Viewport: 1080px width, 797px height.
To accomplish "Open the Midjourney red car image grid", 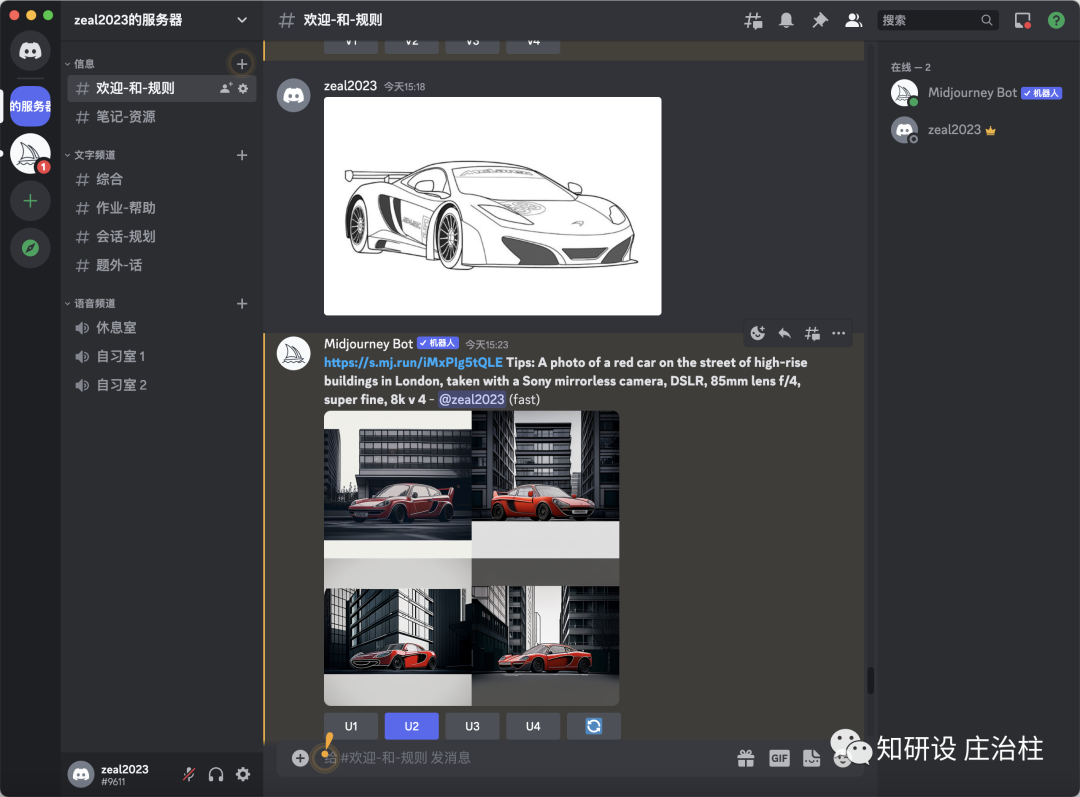I will click(472, 558).
